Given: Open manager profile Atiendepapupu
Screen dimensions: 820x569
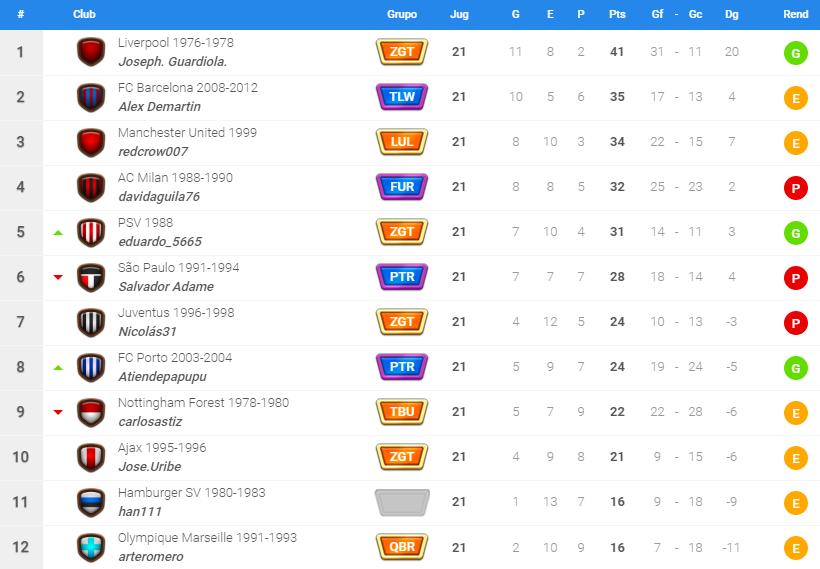Looking at the screenshot, I should [x=162, y=377].
